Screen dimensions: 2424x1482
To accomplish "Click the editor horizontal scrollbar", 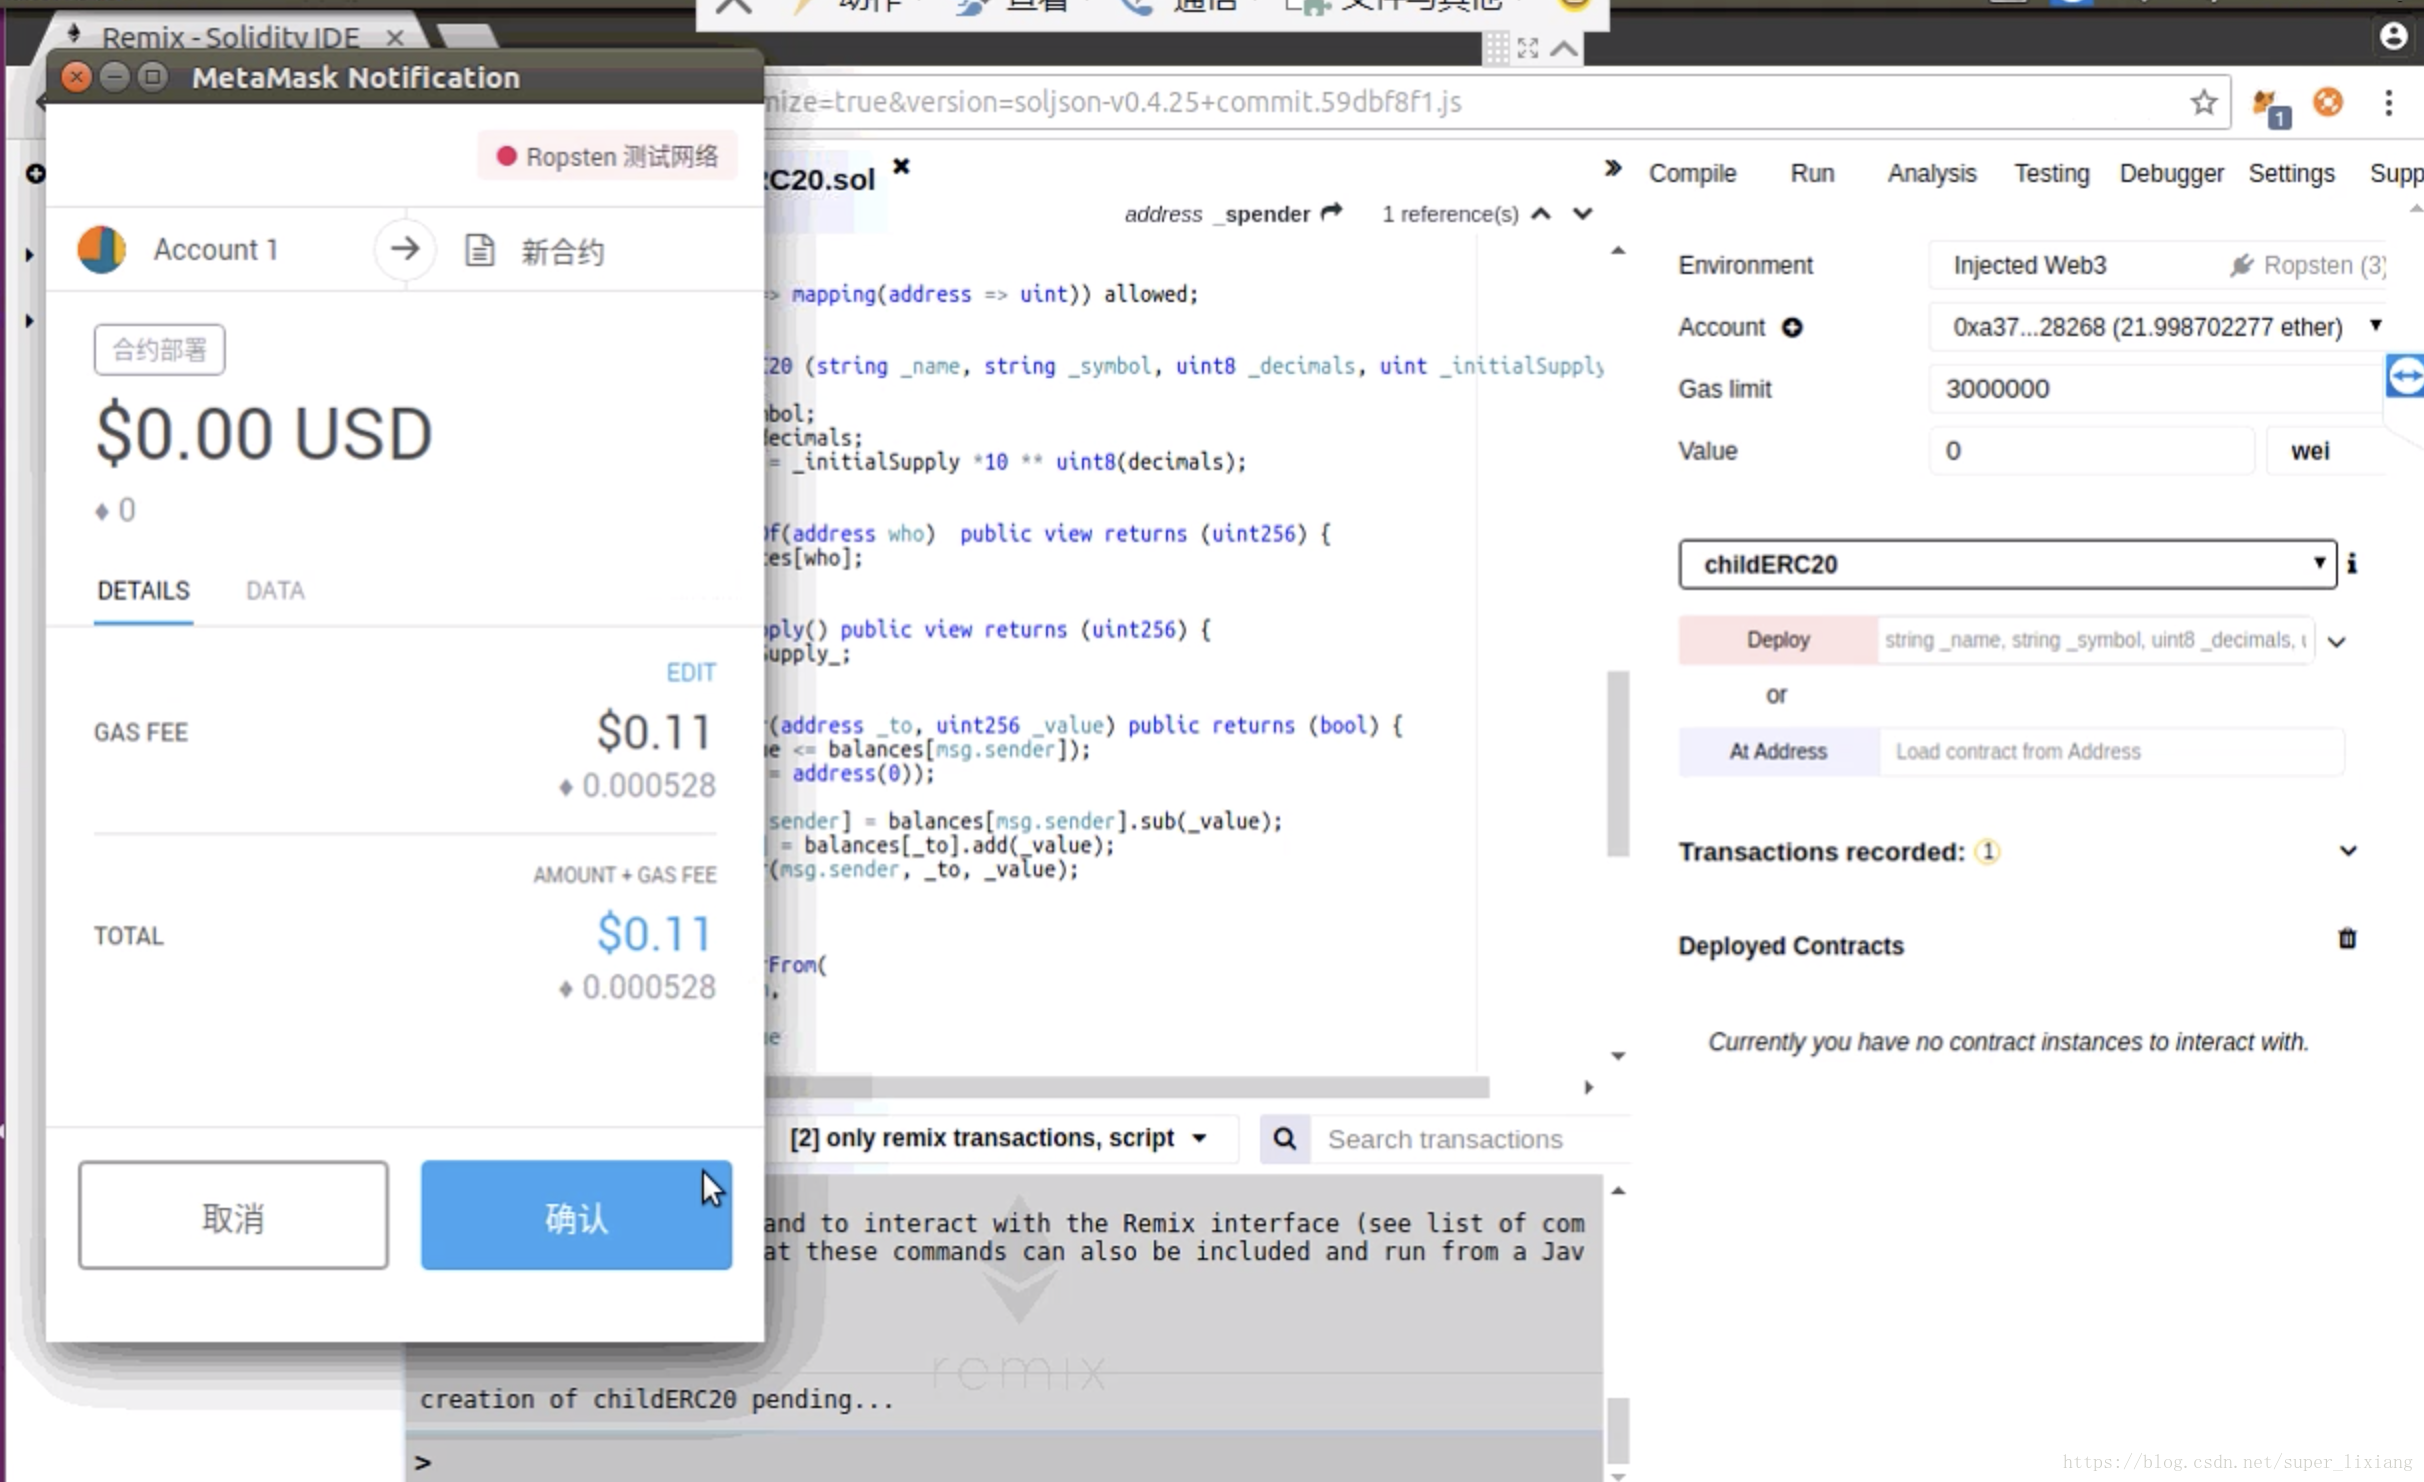I will pos(1127,1087).
